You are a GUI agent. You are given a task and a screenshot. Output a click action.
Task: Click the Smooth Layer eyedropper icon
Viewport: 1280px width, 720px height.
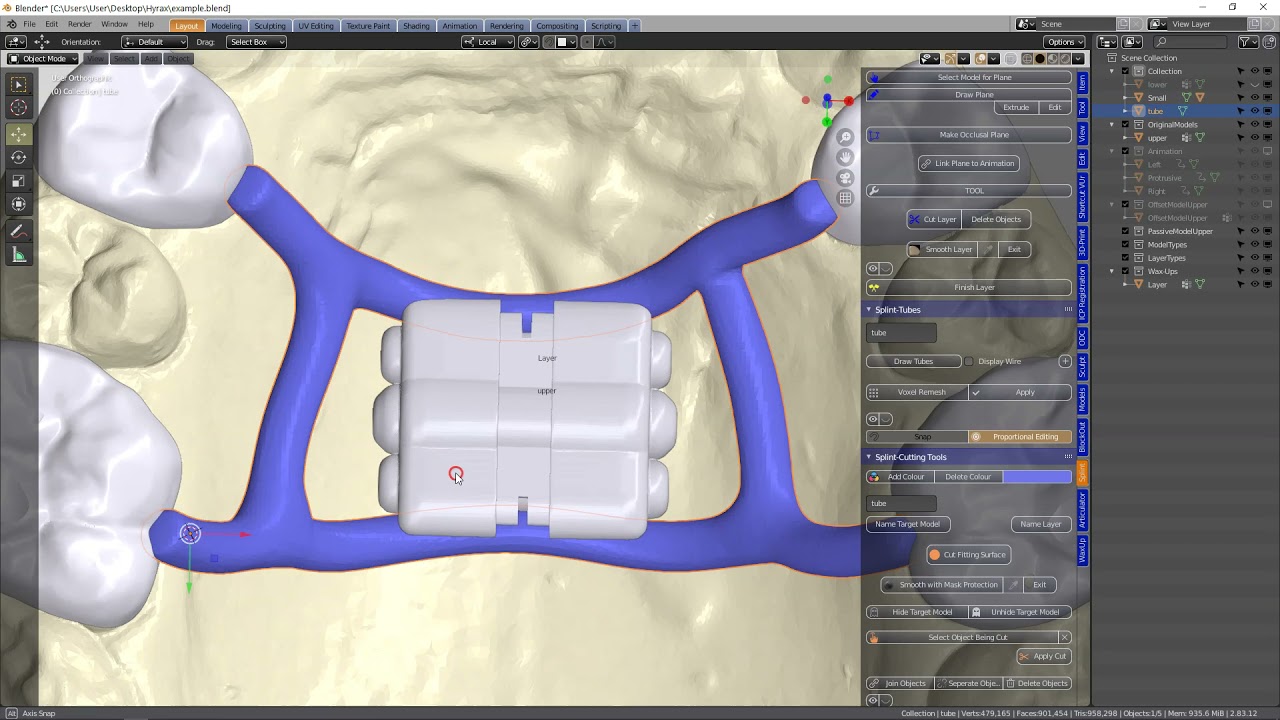click(989, 249)
